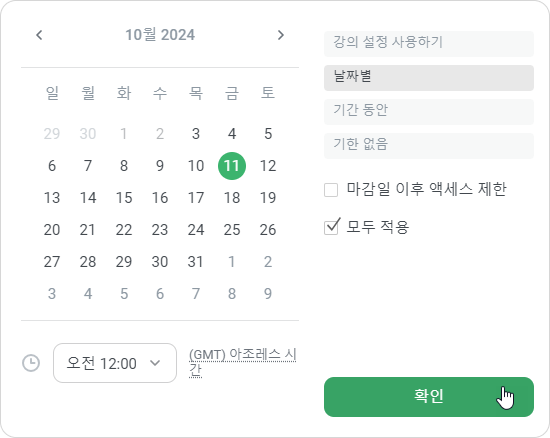This screenshot has width=550, height=438.
Task: Open the 오전 12:00 time dropdown
Action: (x=115, y=363)
